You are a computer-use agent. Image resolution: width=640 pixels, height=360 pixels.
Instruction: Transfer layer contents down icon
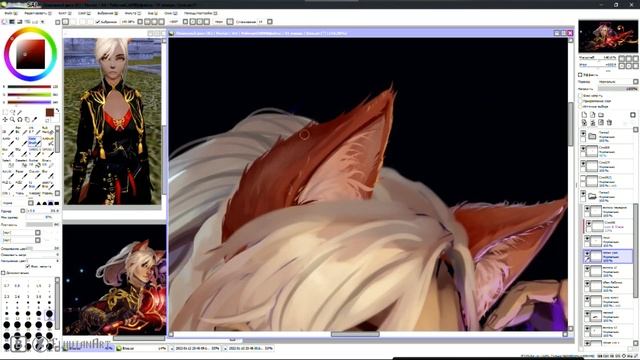[584, 122]
